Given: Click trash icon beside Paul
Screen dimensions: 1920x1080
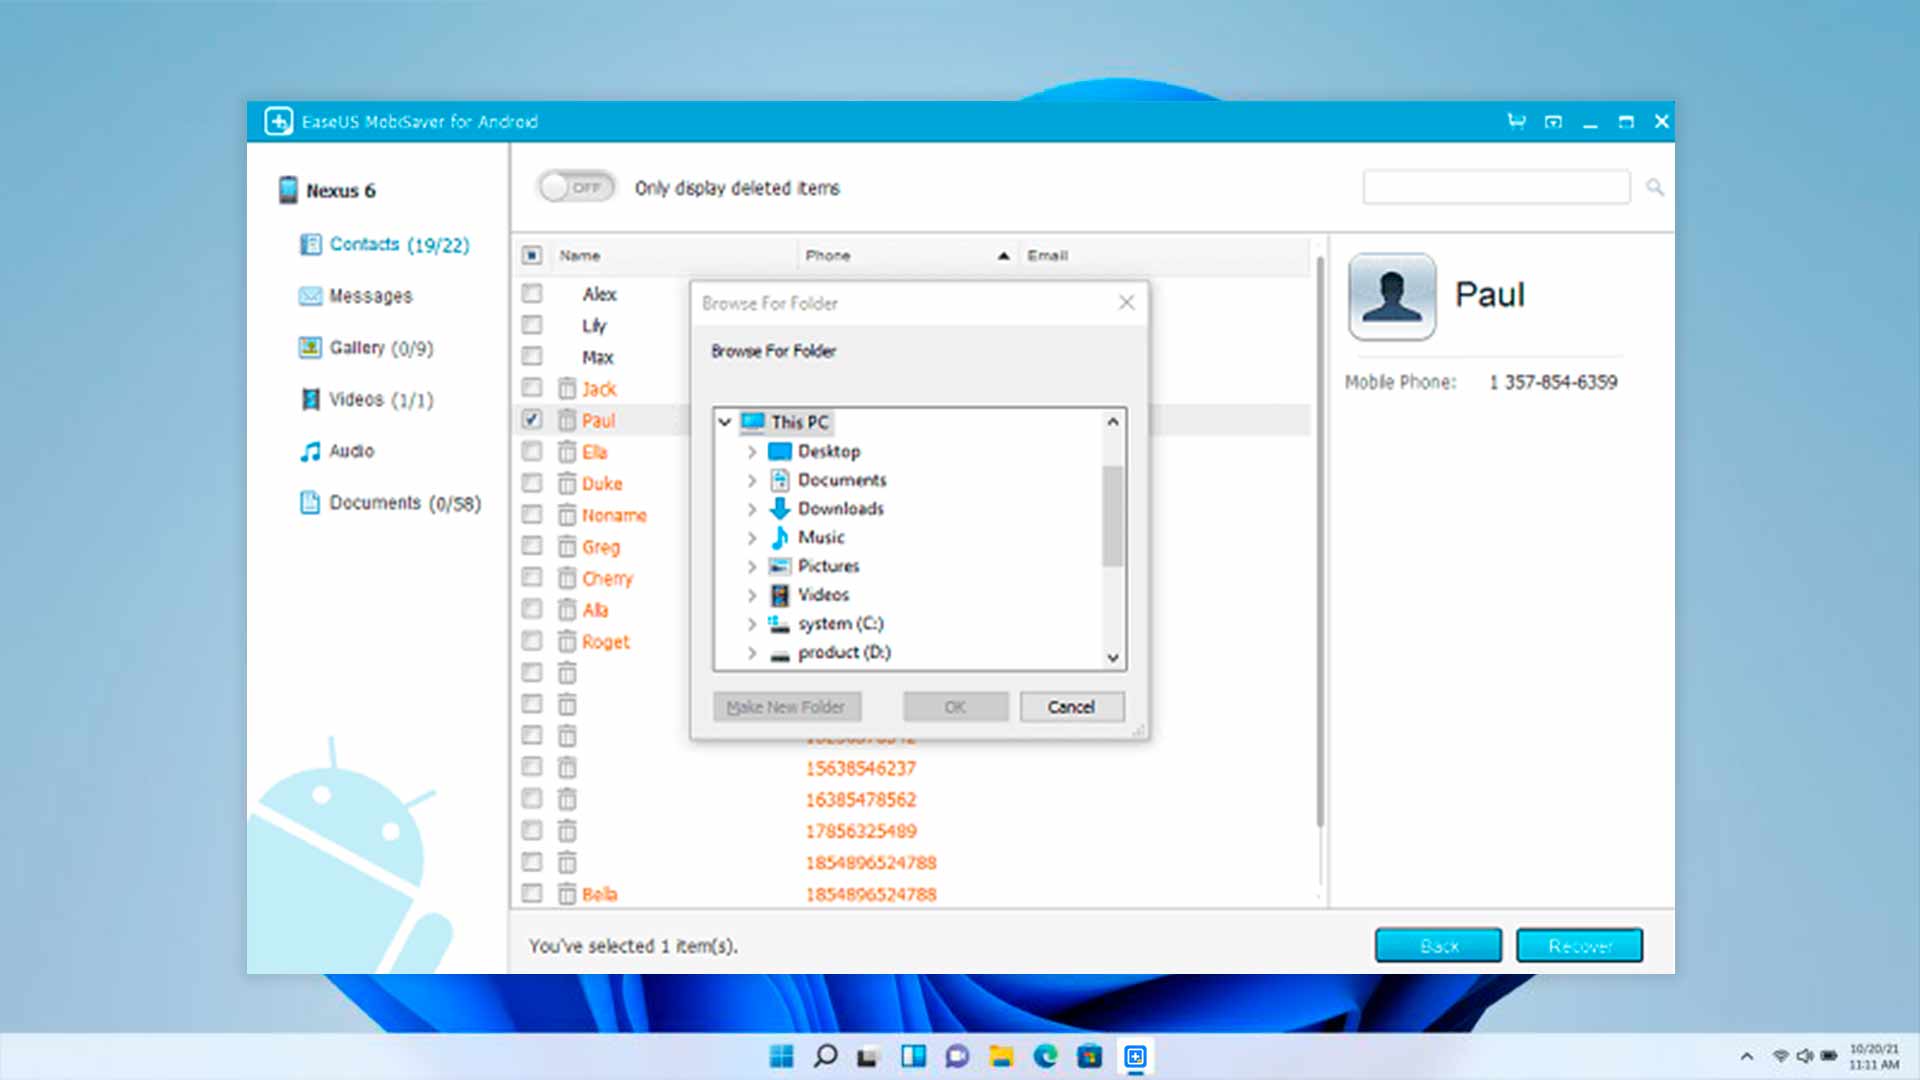Looking at the screenshot, I should [x=567, y=420].
